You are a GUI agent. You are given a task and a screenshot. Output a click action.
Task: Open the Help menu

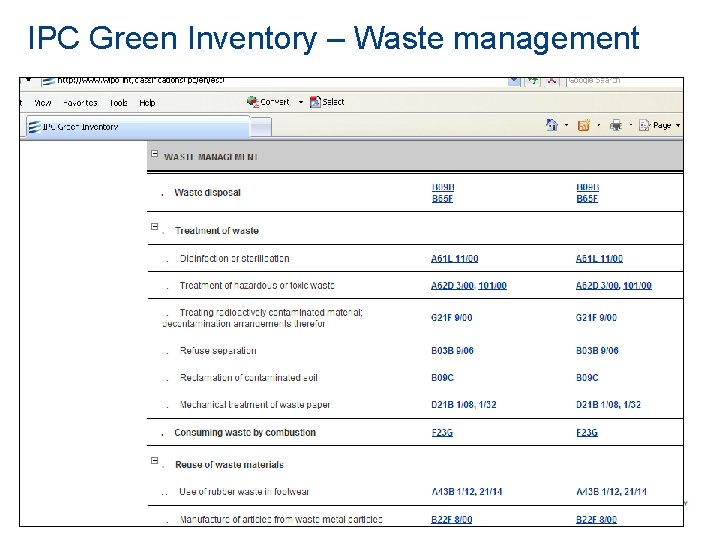[x=147, y=103]
